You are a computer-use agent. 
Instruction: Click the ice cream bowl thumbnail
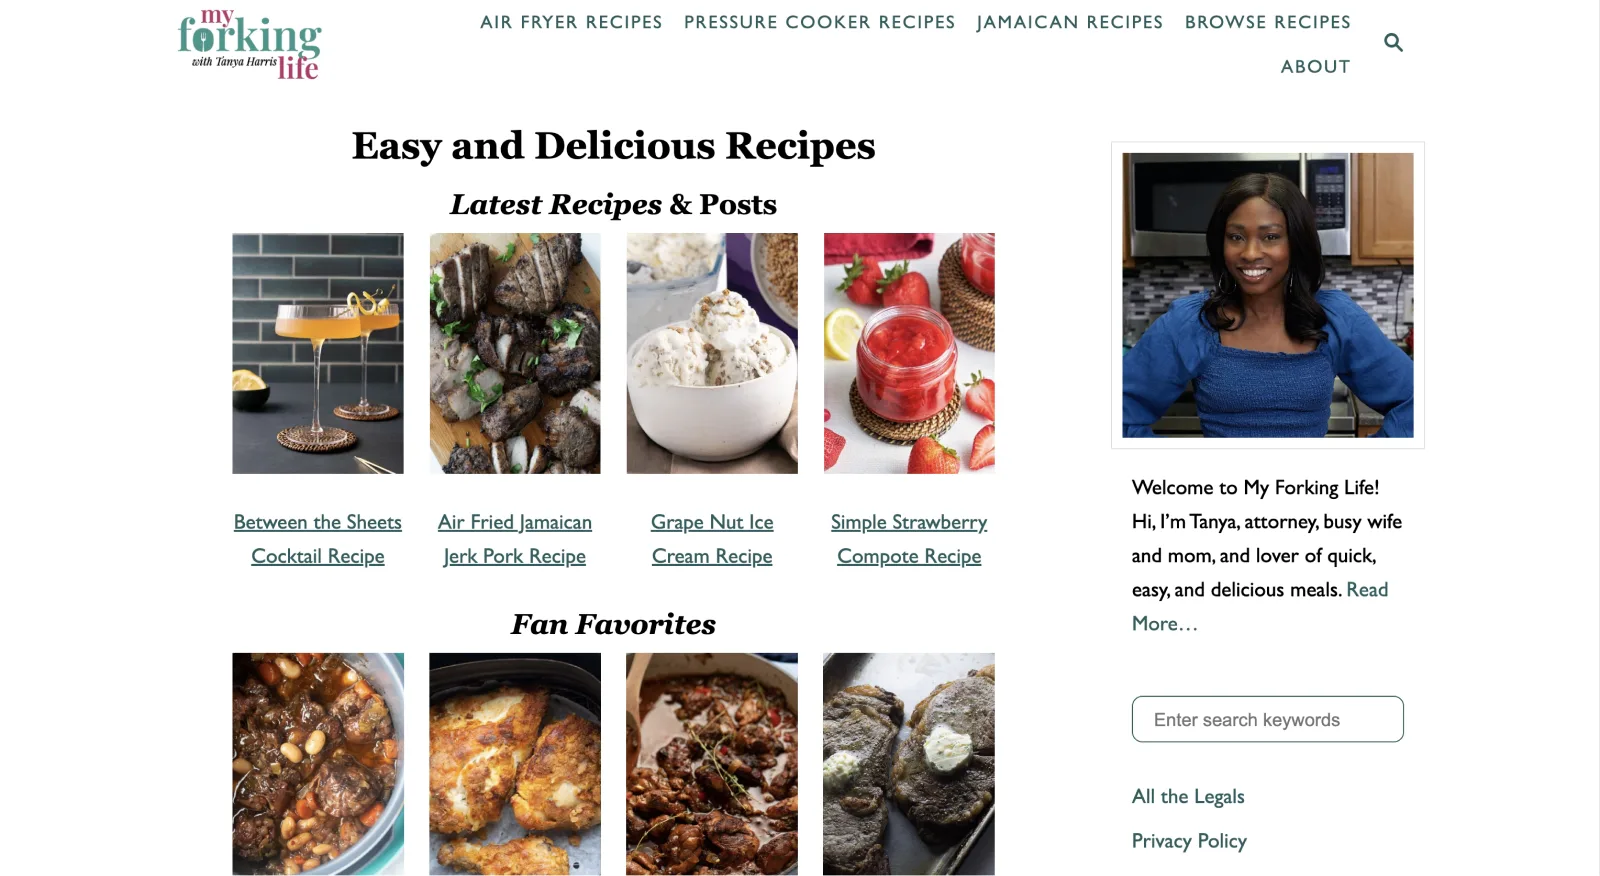pos(712,353)
